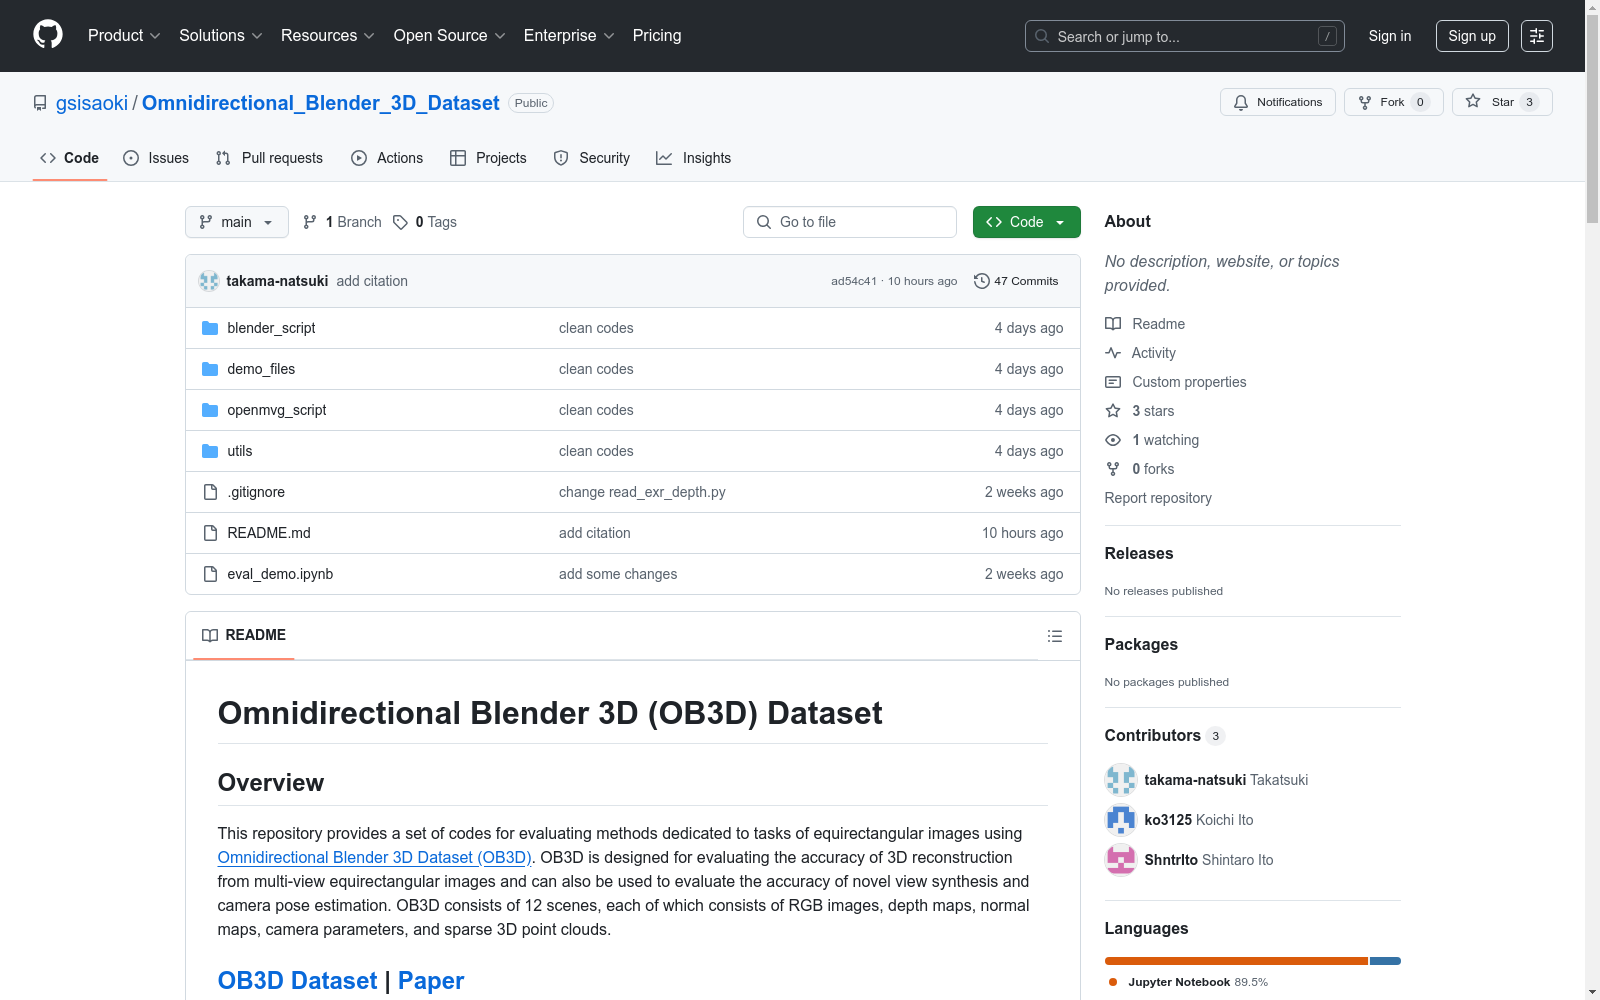The image size is (1600, 1000).
Task: Expand the Open Source menu
Action: click(x=450, y=36)
